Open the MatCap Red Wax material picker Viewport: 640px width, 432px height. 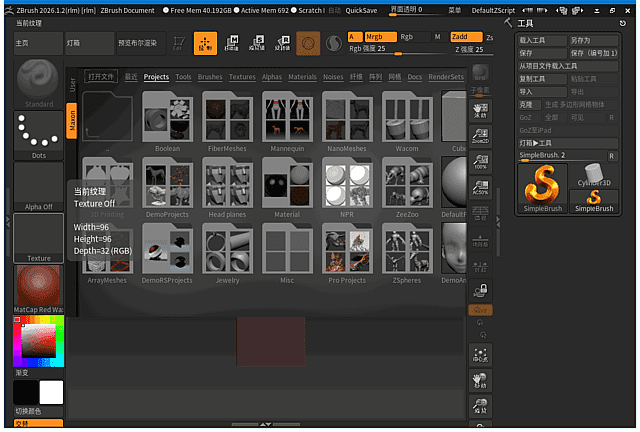[x=38, y=289]
